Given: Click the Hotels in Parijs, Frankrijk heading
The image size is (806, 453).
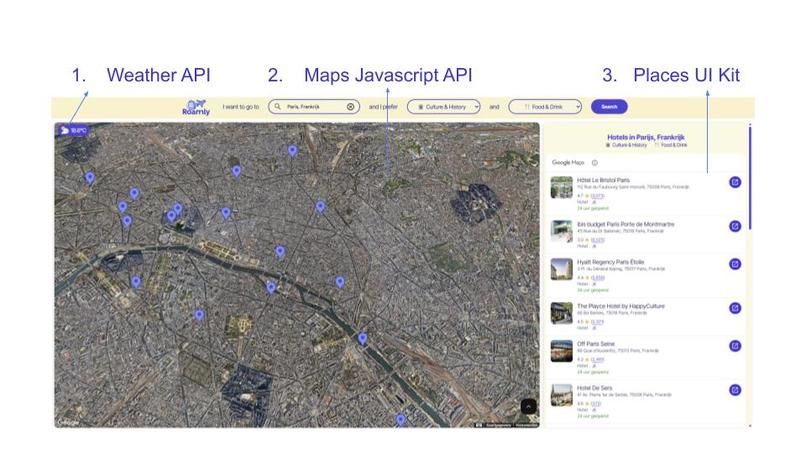Looking at the screenshot, I should click(x=646, y=137).
